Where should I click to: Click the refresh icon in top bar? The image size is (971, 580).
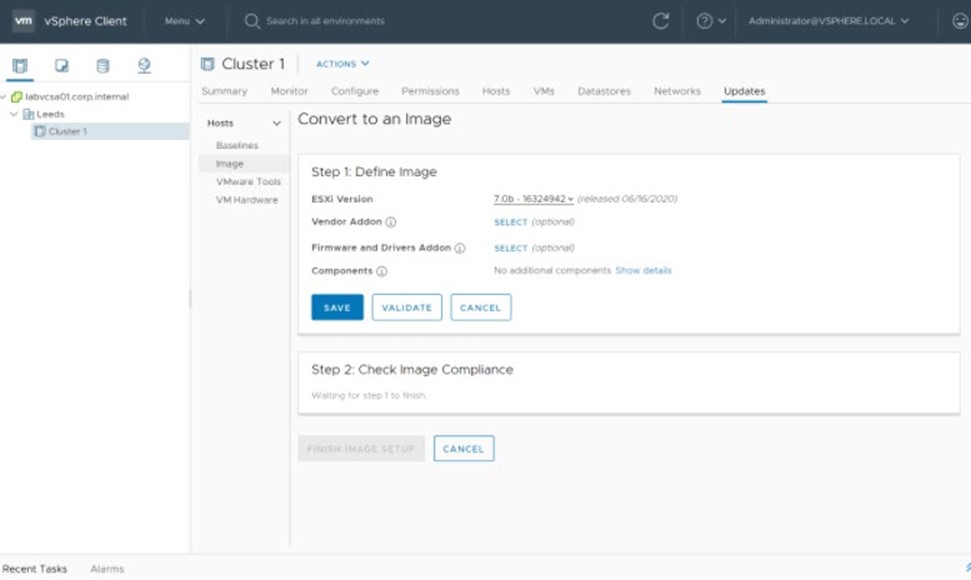[x=660, y=21]
